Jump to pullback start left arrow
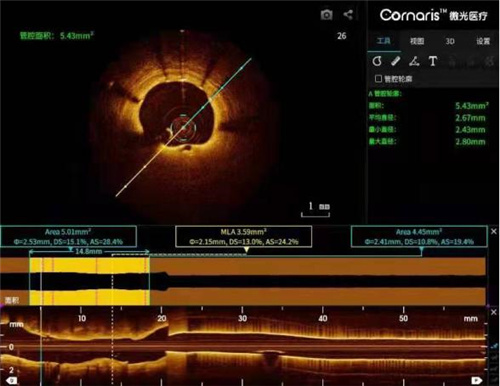Screen dimensions: 500x386 pyautogui.click(x=12, y=380)
